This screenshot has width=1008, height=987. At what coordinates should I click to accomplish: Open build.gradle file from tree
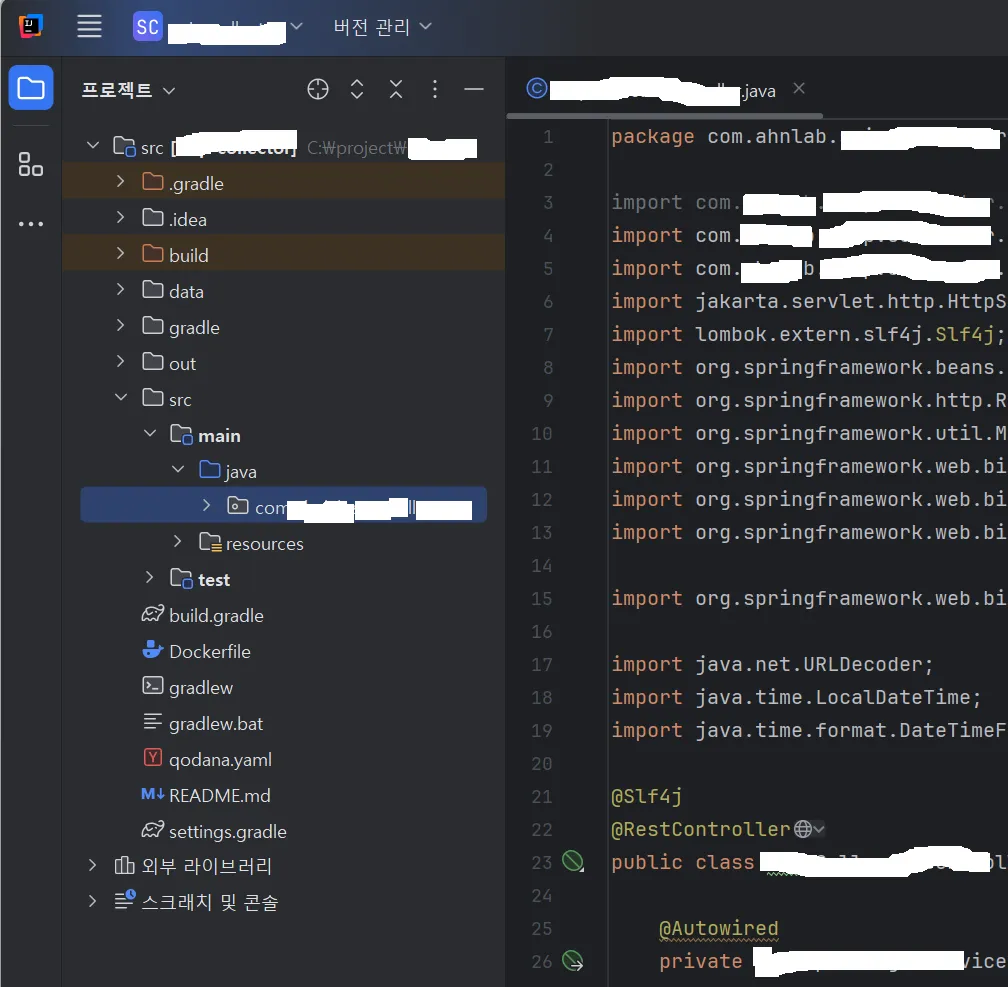tap(216, 615)
